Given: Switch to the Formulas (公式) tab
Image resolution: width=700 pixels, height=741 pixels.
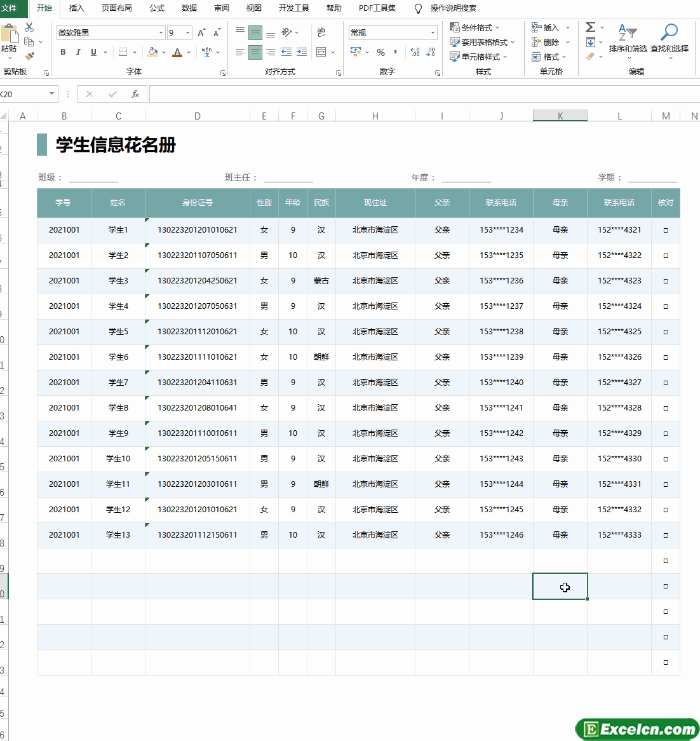Looking at the screenshot, I should [157, 8].
